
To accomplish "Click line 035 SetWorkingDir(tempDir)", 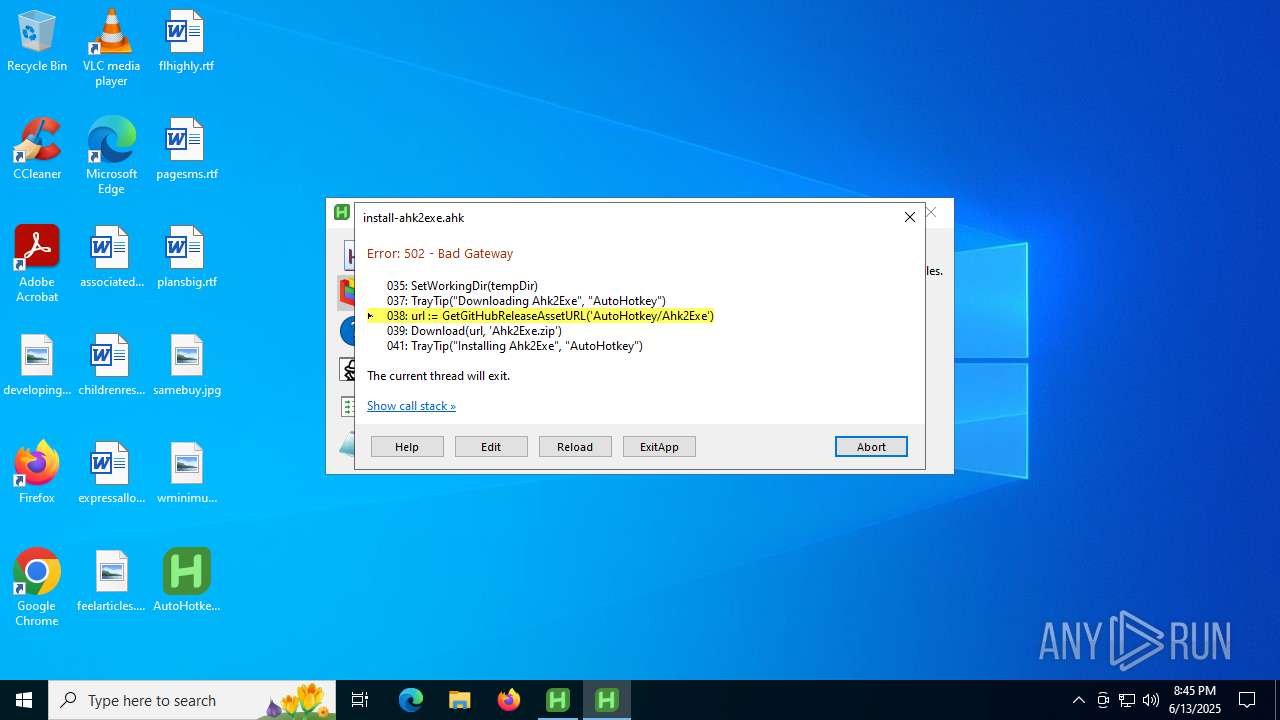I will pos(462,286).
